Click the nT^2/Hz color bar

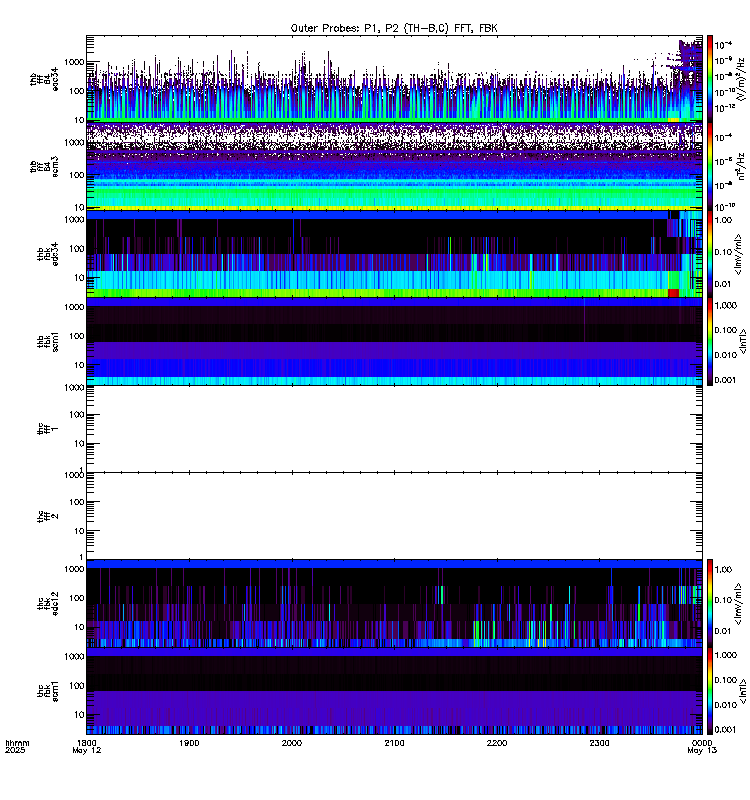coord(709,166)
